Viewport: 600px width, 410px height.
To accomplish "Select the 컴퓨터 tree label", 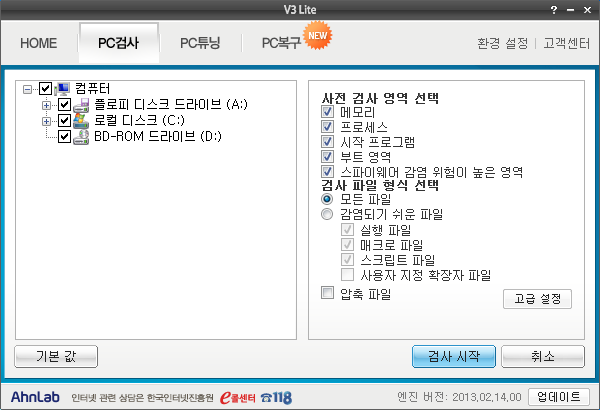I will [92, 89].
